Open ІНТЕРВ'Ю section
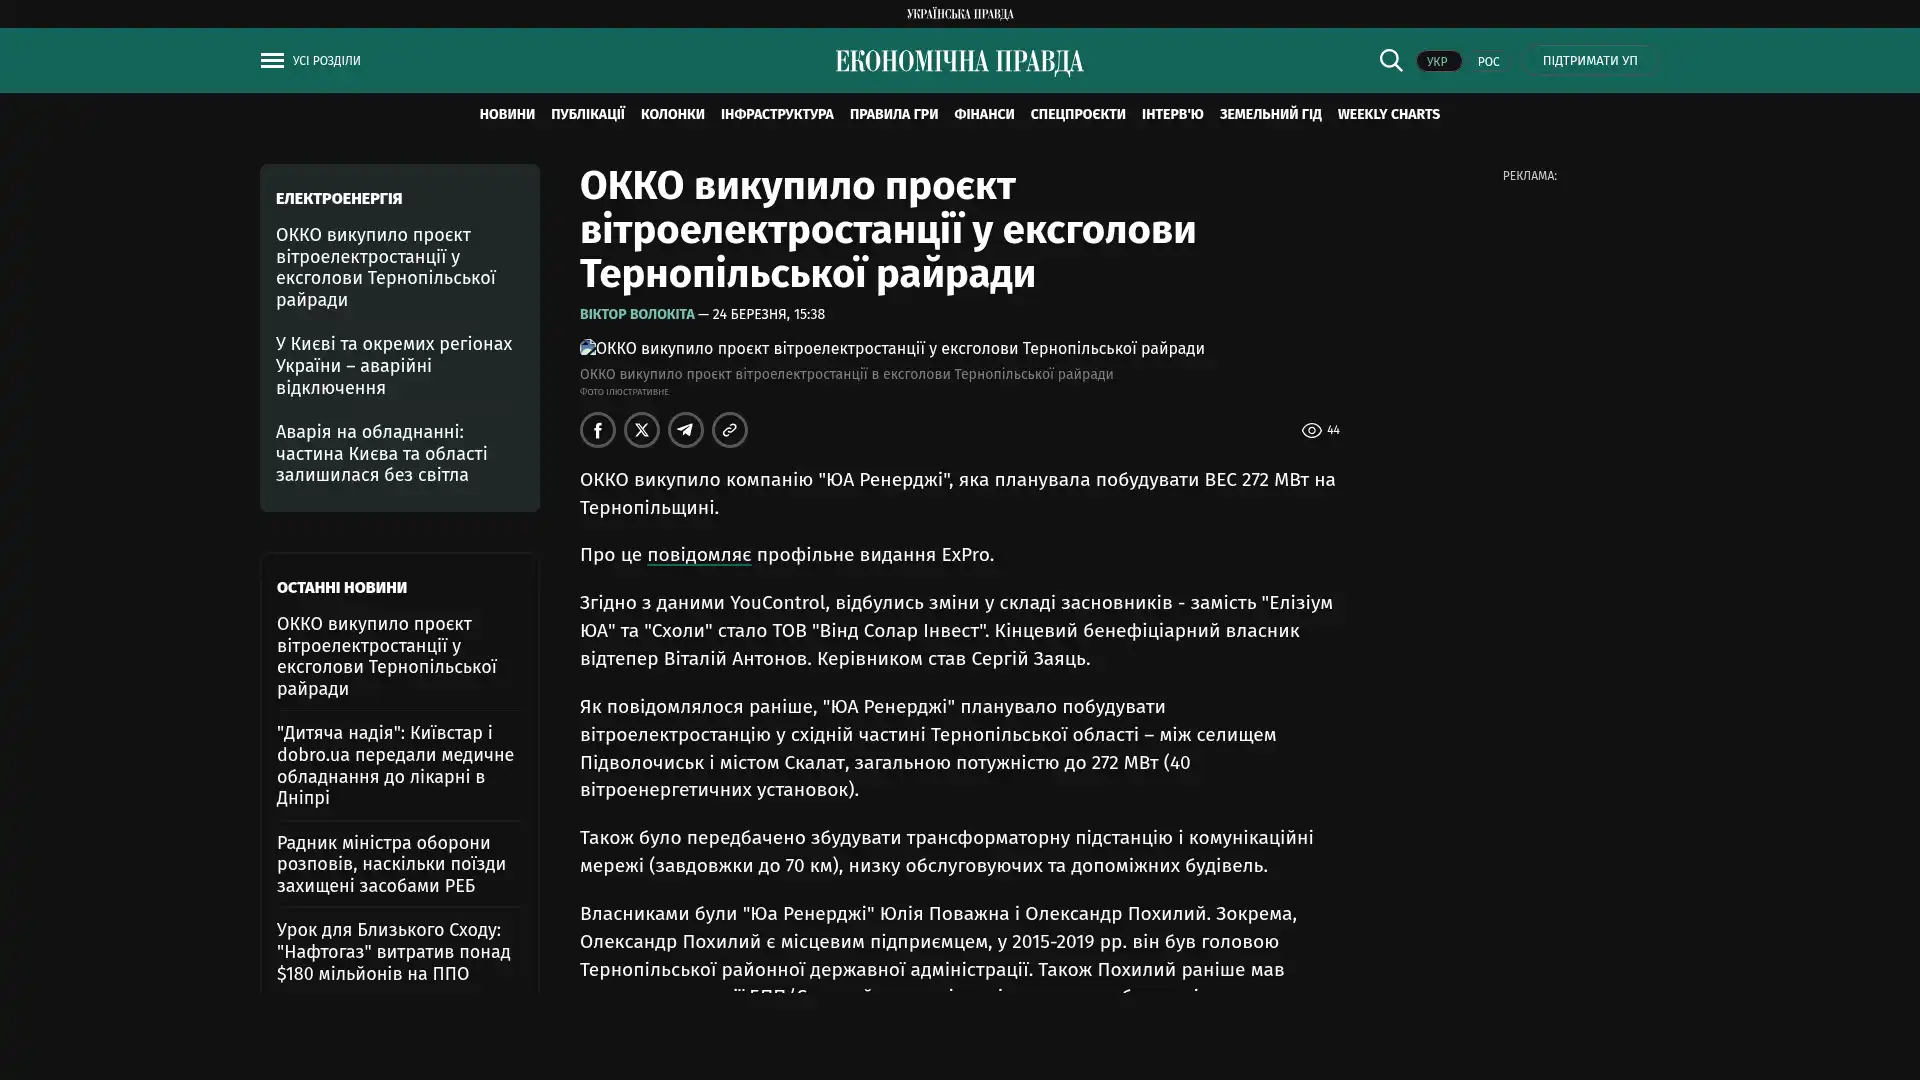Viewport: 1920px width, 1080px height. [1173, 114]
